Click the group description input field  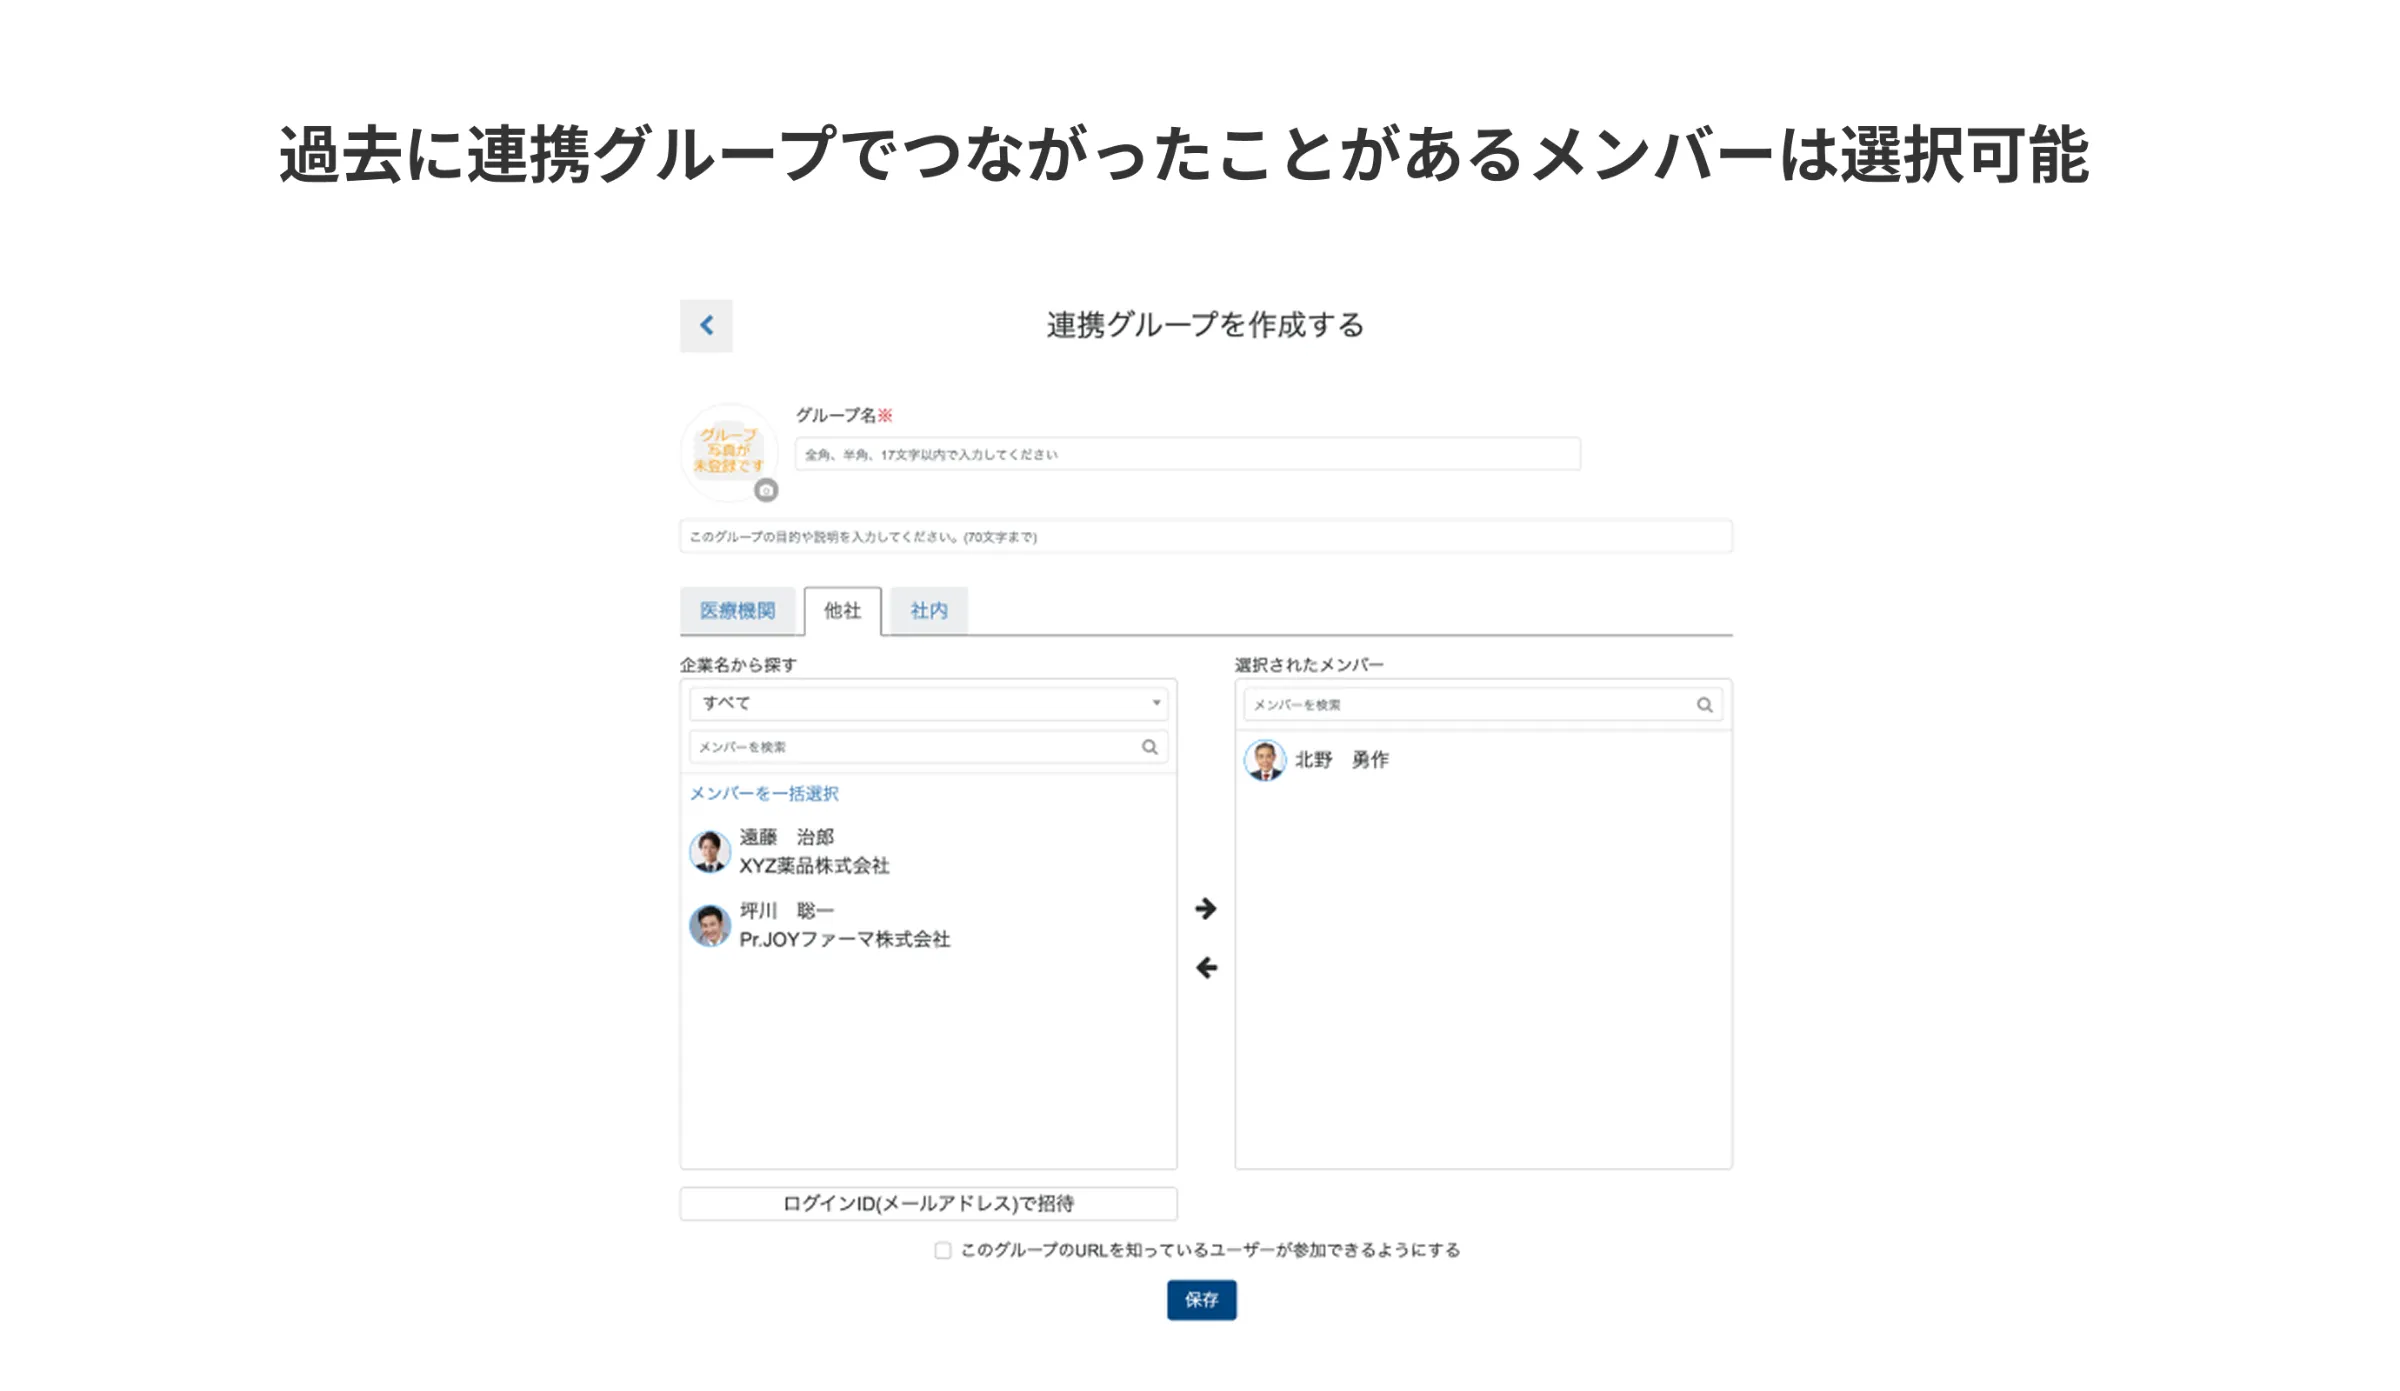point(1205,537)
